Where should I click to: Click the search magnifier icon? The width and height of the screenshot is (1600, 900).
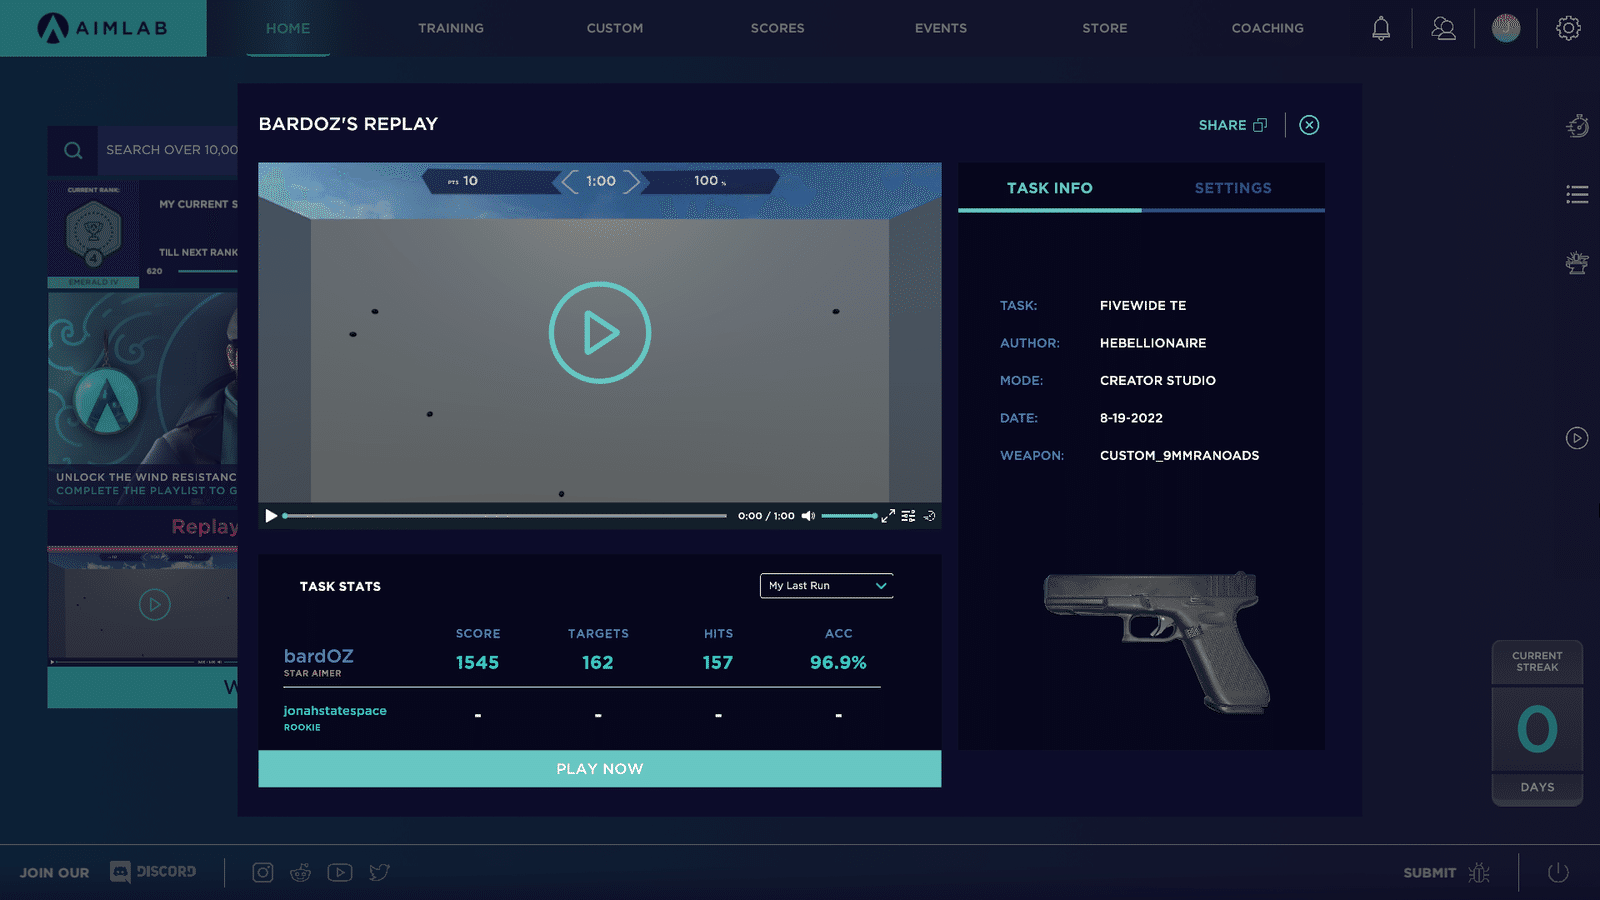(x=73, y=151)
